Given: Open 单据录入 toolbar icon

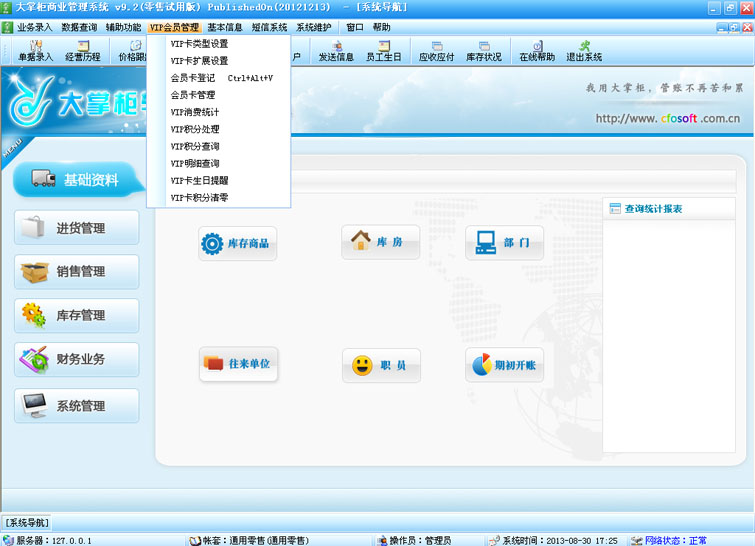Looking at the screenshot, I should (x=35, y=51).
